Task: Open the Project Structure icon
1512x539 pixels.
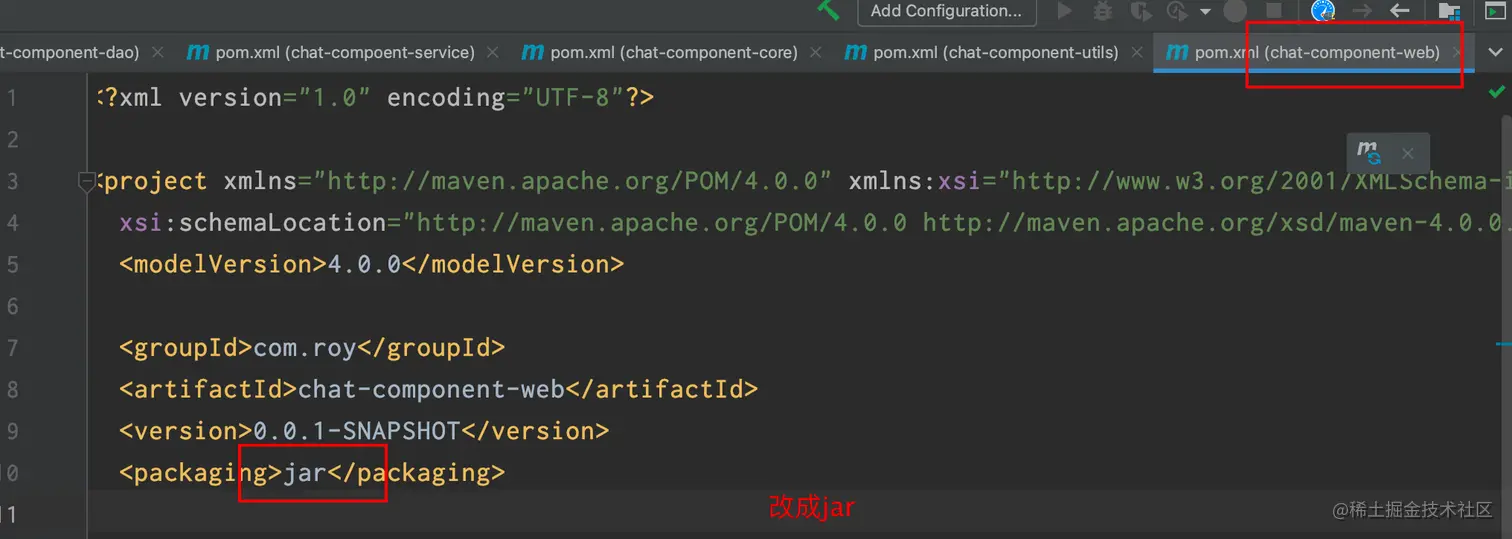Action: point(1449,11)
